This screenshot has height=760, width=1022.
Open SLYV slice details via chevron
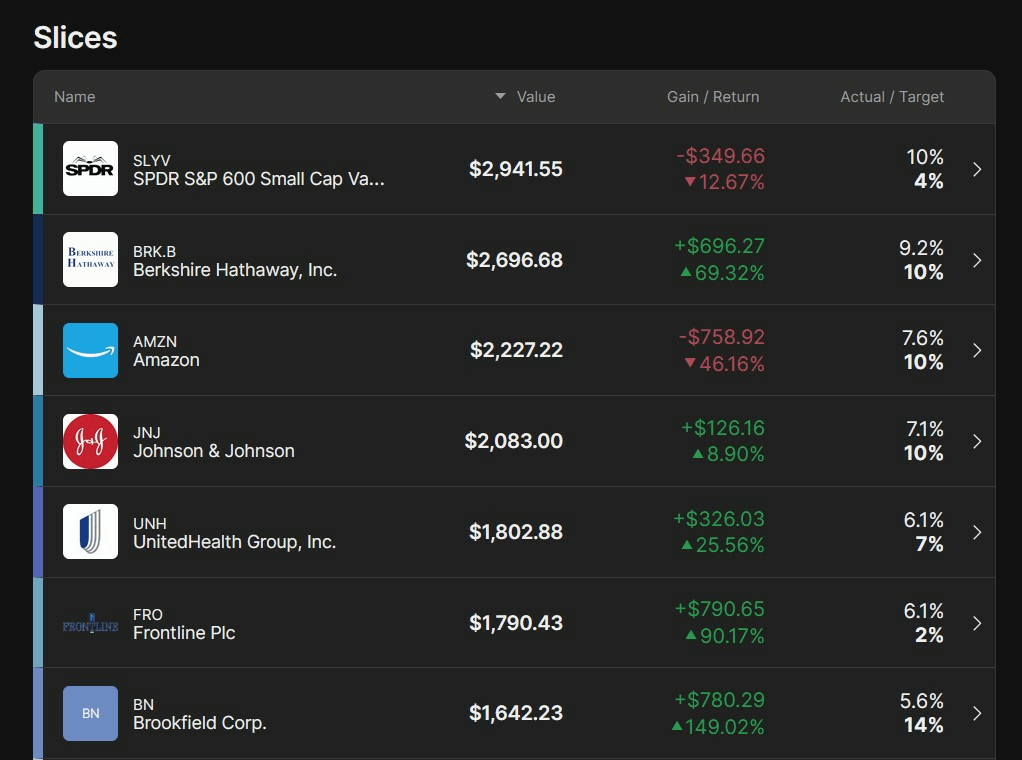click(977, 169)
